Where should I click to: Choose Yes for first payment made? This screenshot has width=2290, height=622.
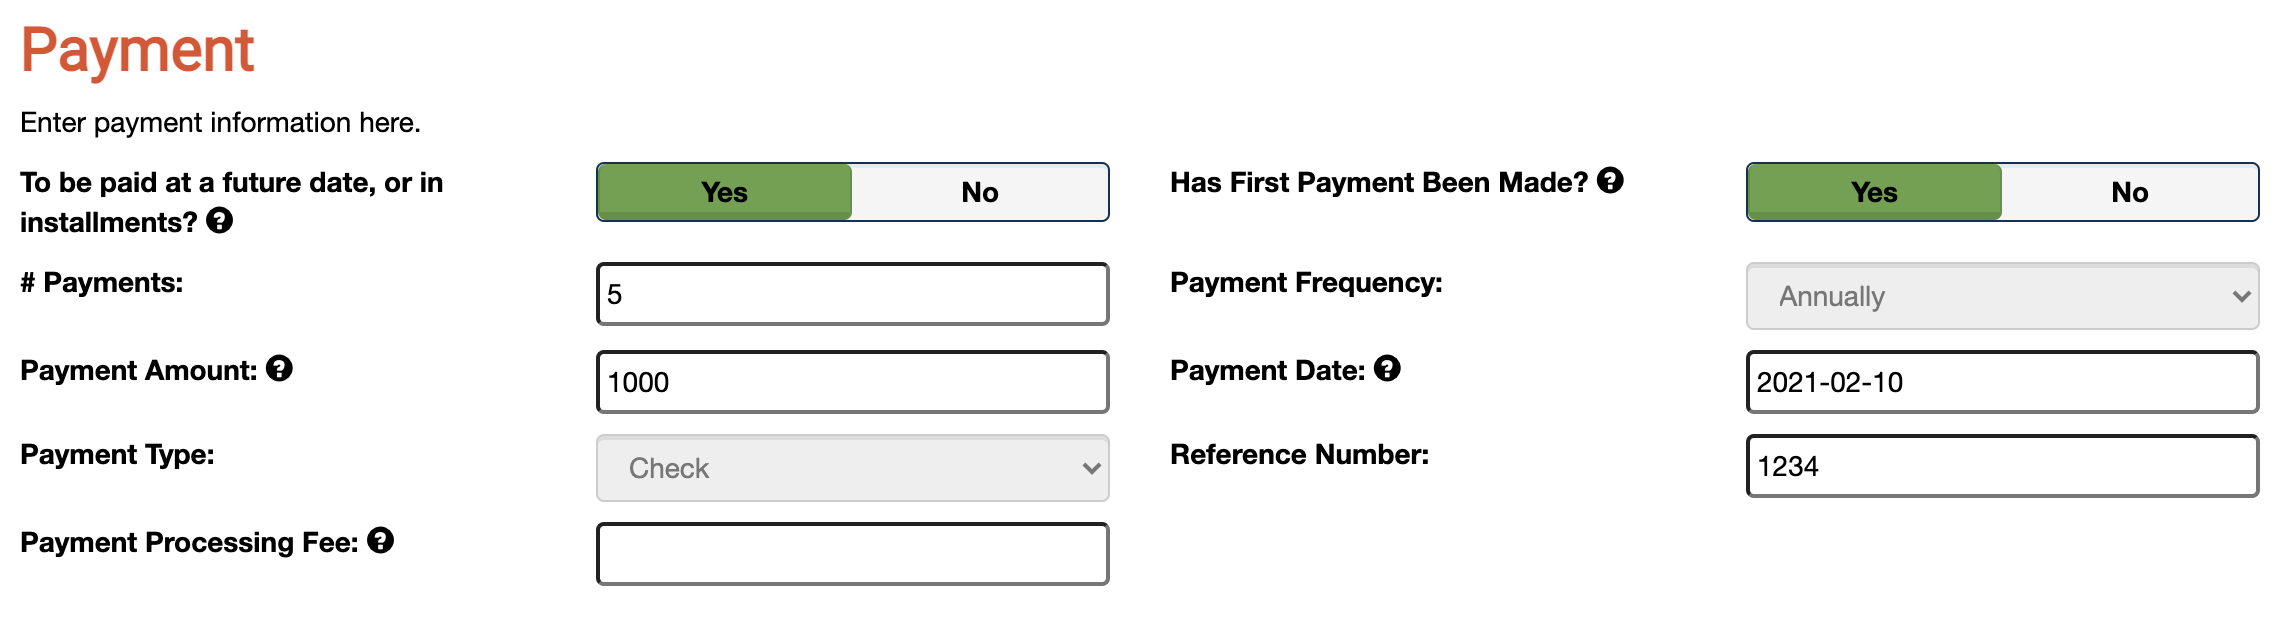(1873, 192)
